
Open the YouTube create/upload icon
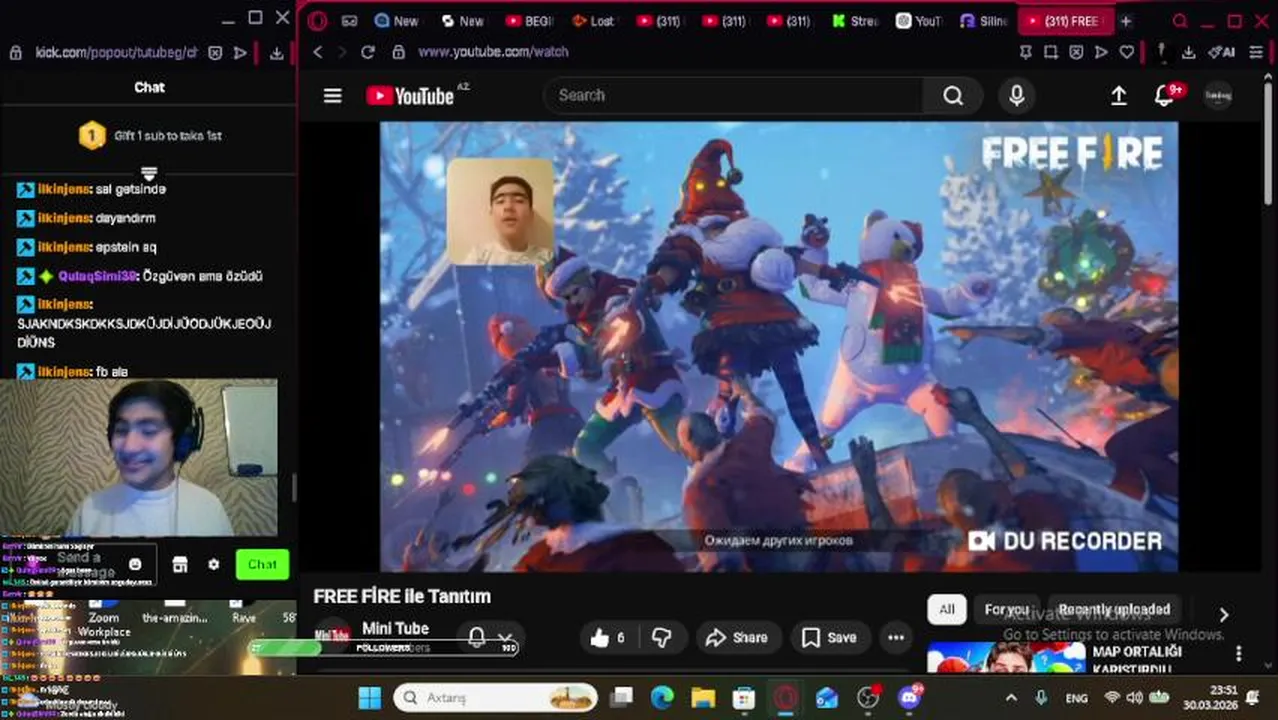1119,95
